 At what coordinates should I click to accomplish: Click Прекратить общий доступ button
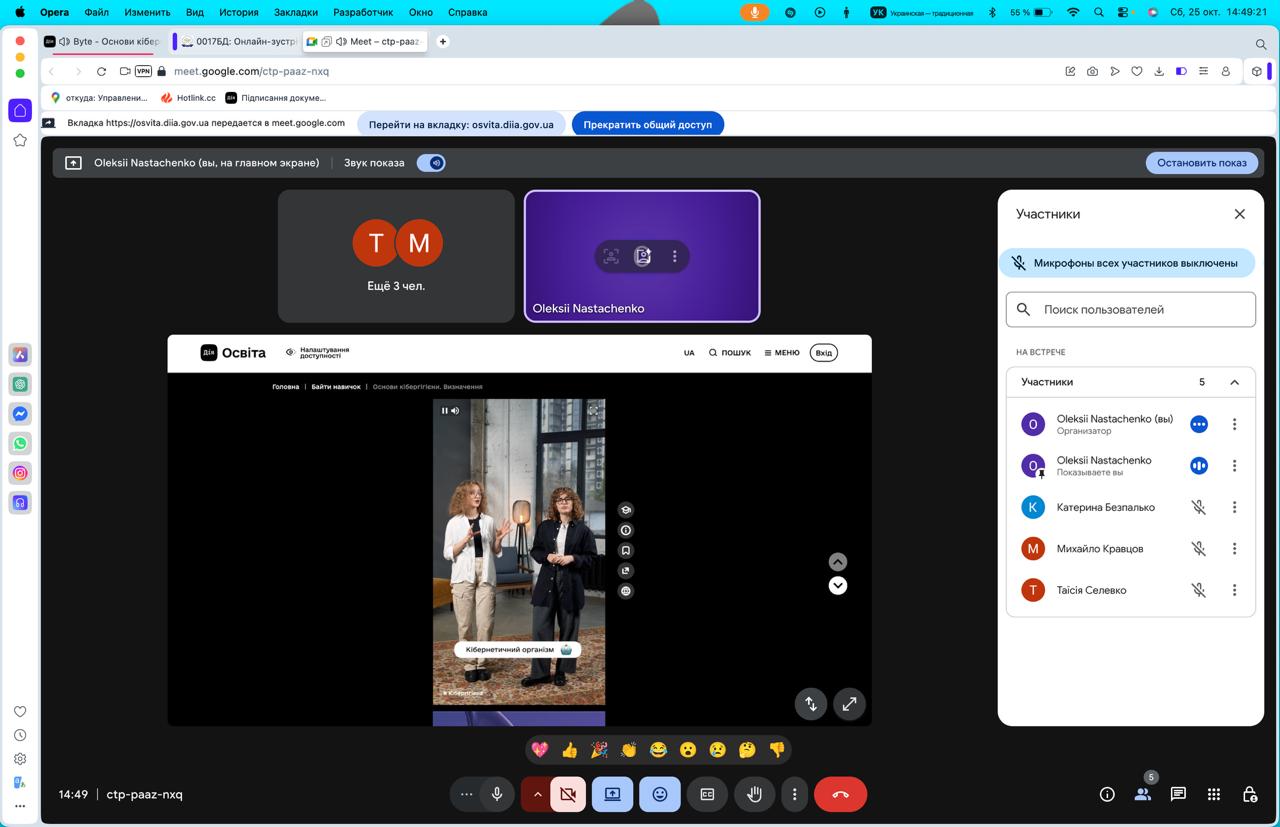point(647,124)
